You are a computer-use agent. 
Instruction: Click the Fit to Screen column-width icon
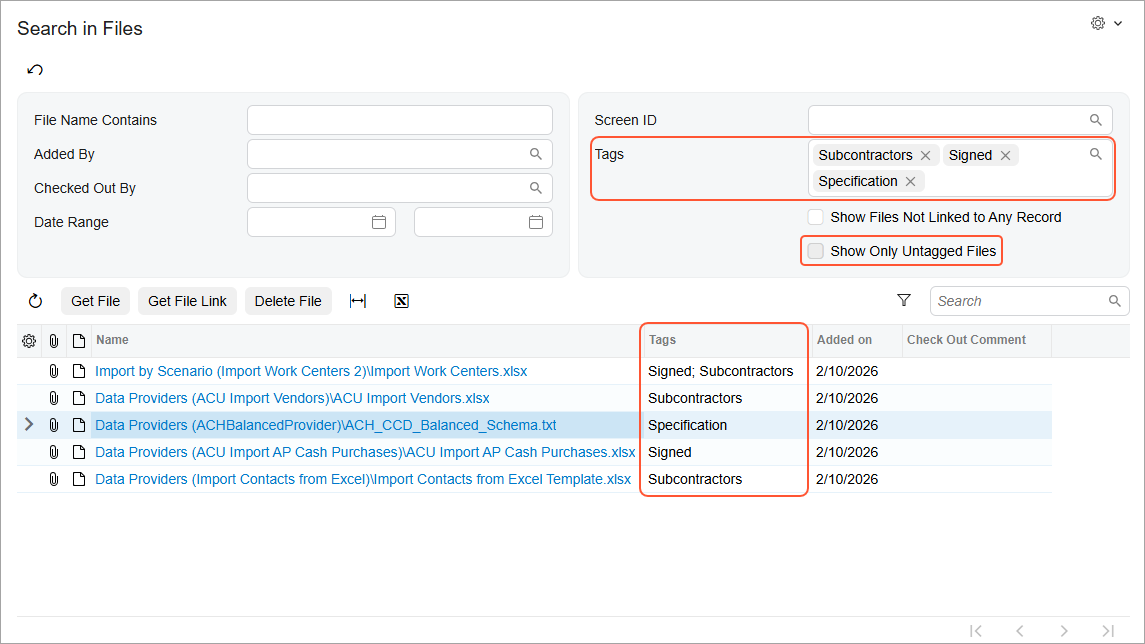coord(358,301)
